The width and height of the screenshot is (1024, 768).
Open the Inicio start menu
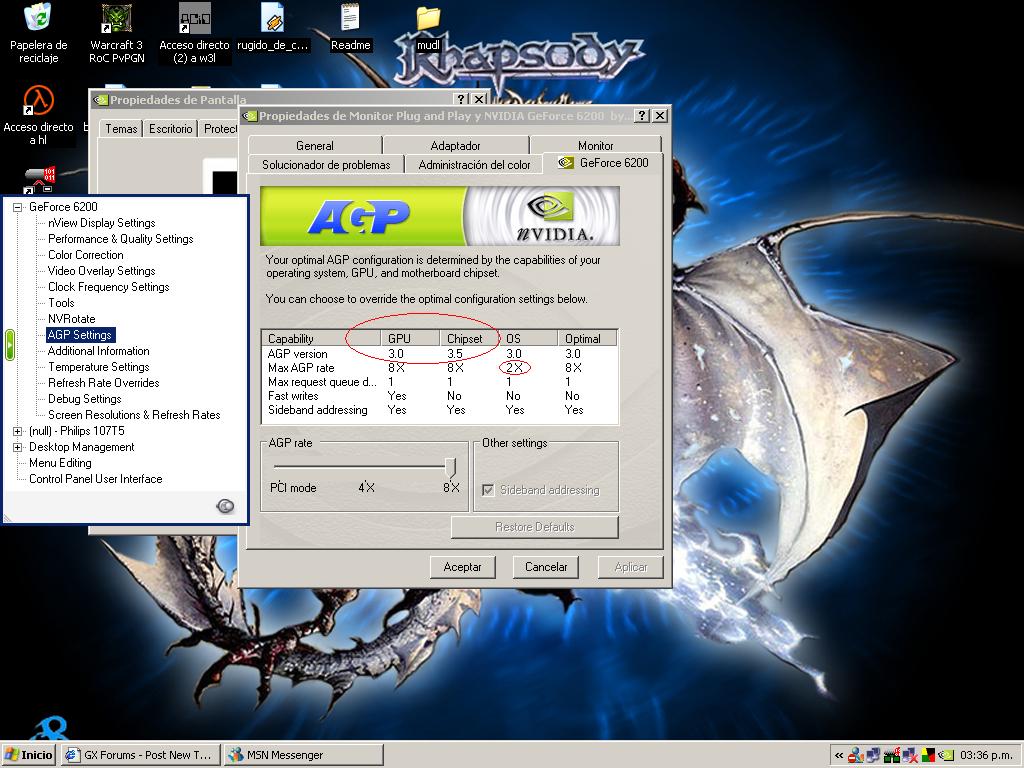pyautogui.click(x=28, y=755)
